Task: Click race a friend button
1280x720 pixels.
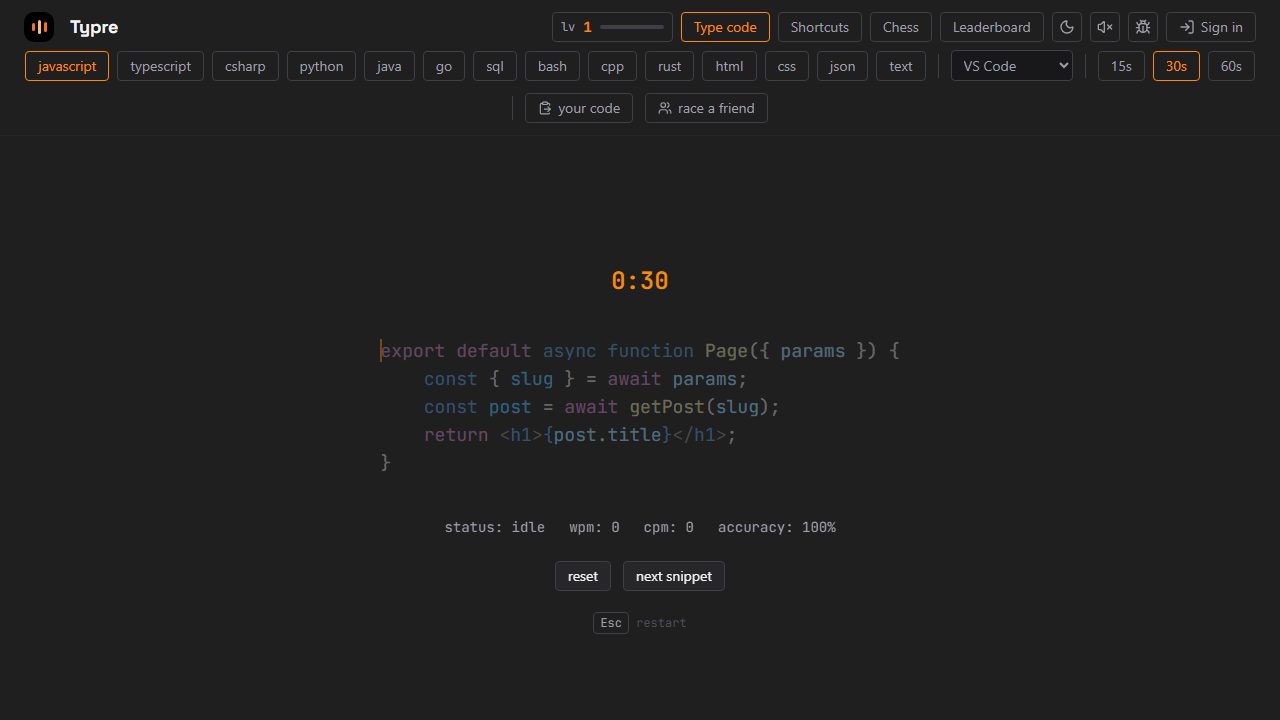Action: [x=706, y=108]
